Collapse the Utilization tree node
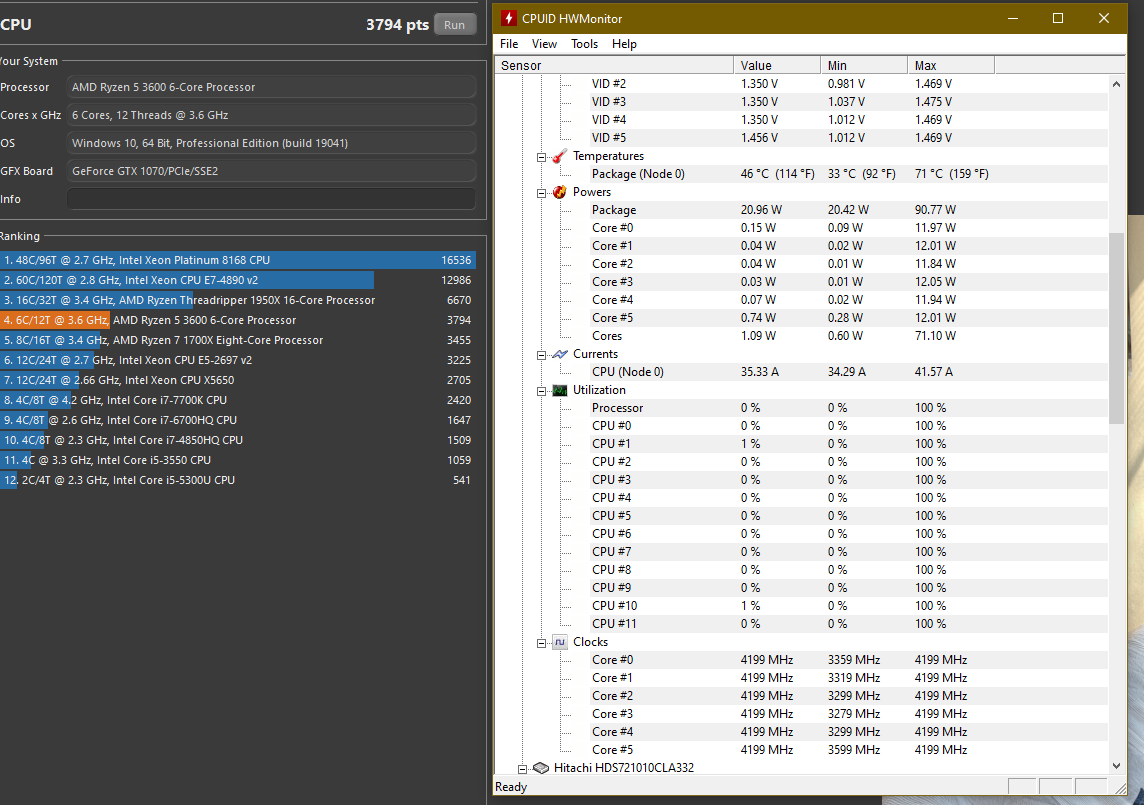This screenshot has height=805, width=1144. 541,391
